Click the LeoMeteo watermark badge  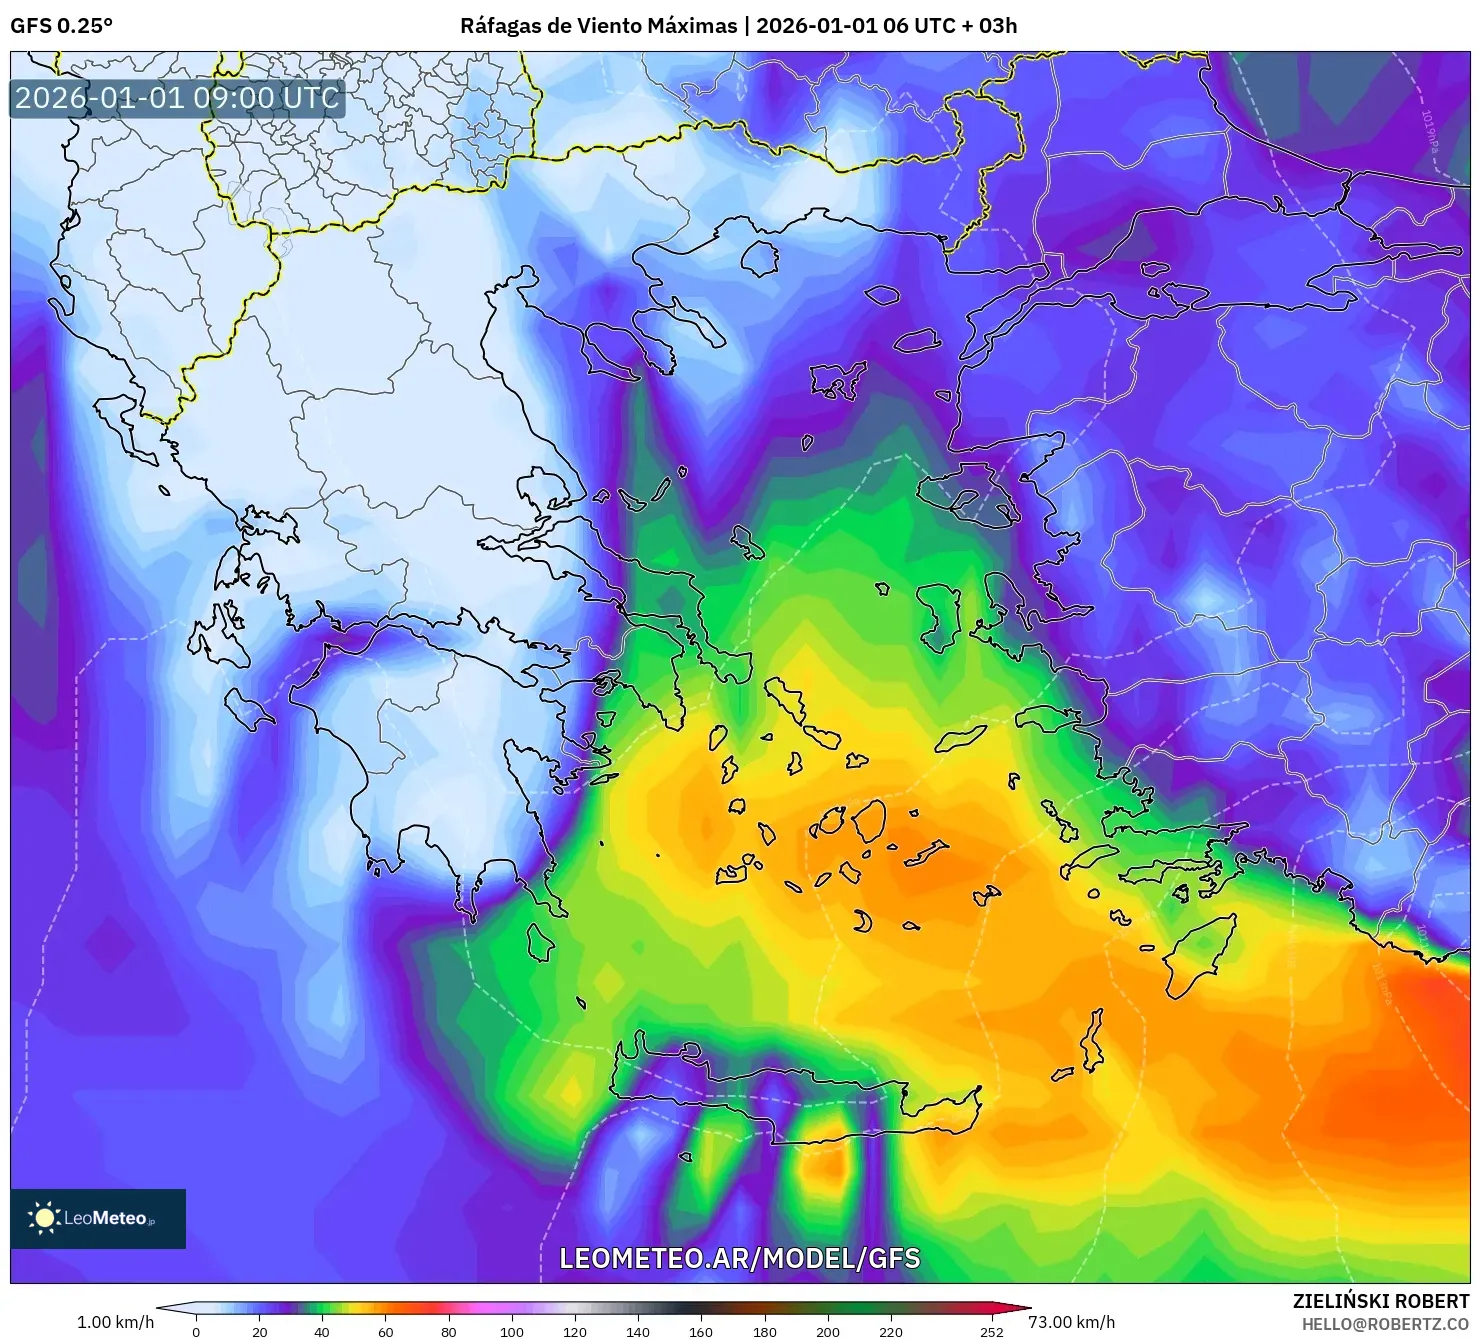[x=97, y=1219]
